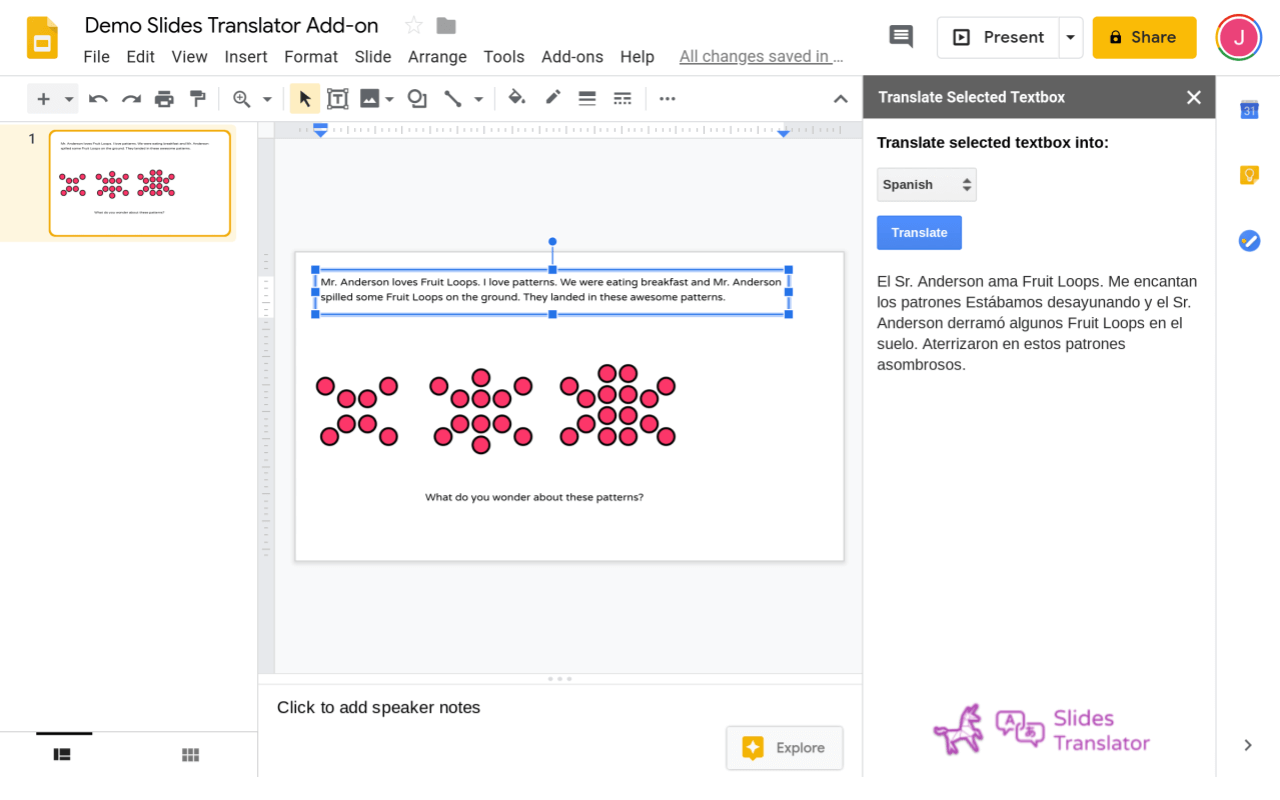Open the Arrange menu

click(x=437, y=57)
